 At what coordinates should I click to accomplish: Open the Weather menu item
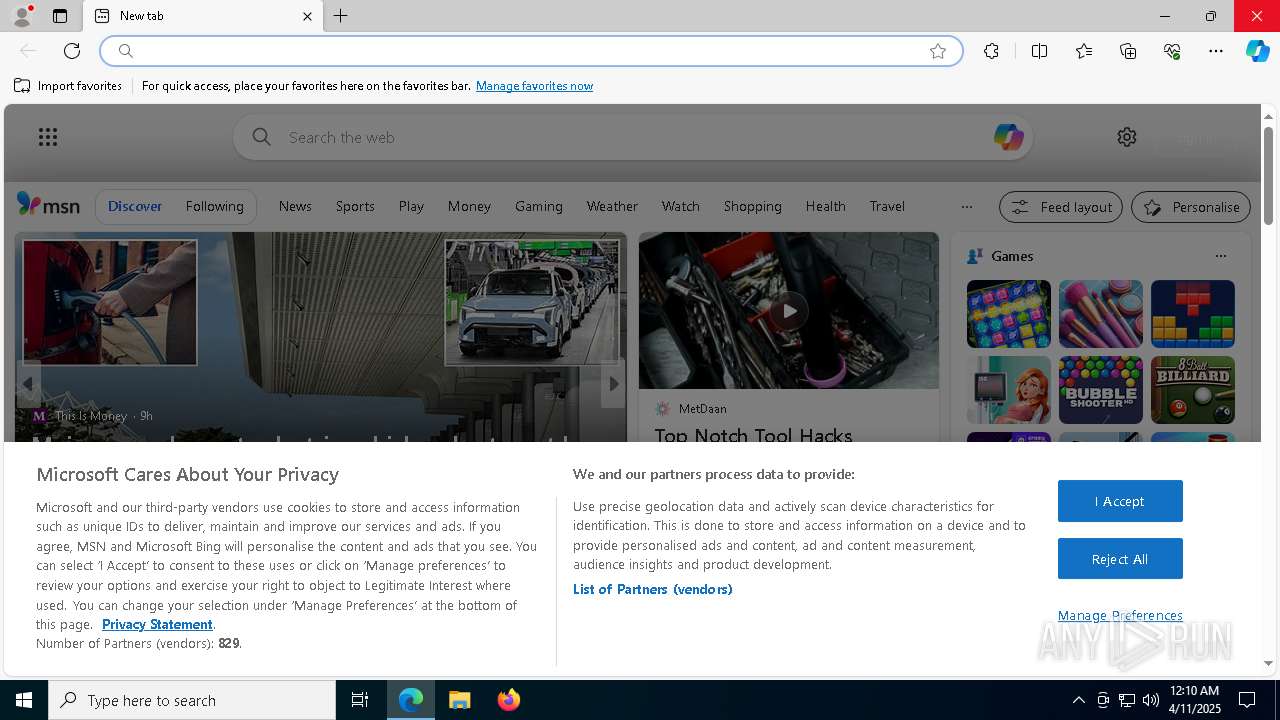[612, 206]
